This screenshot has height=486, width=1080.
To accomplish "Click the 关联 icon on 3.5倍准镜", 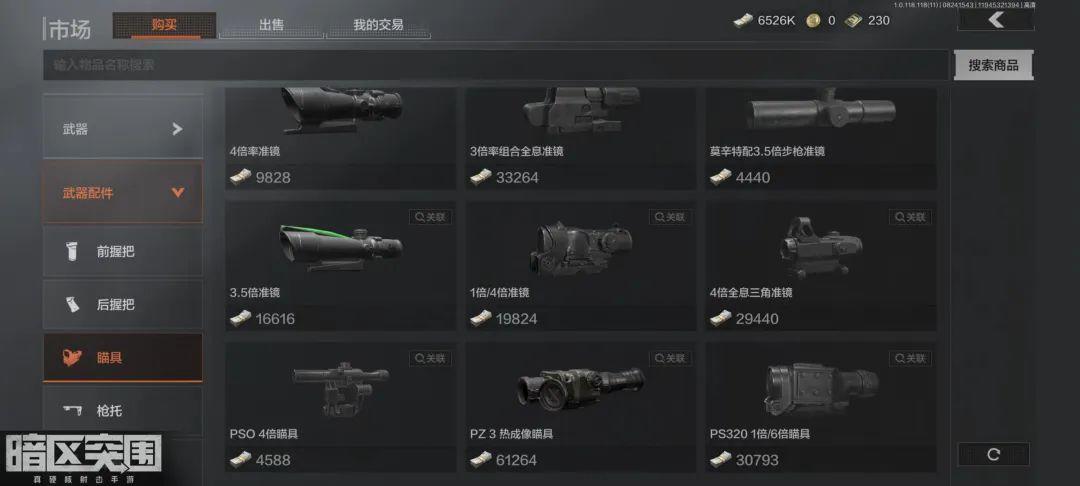I will tap(430, 217).
